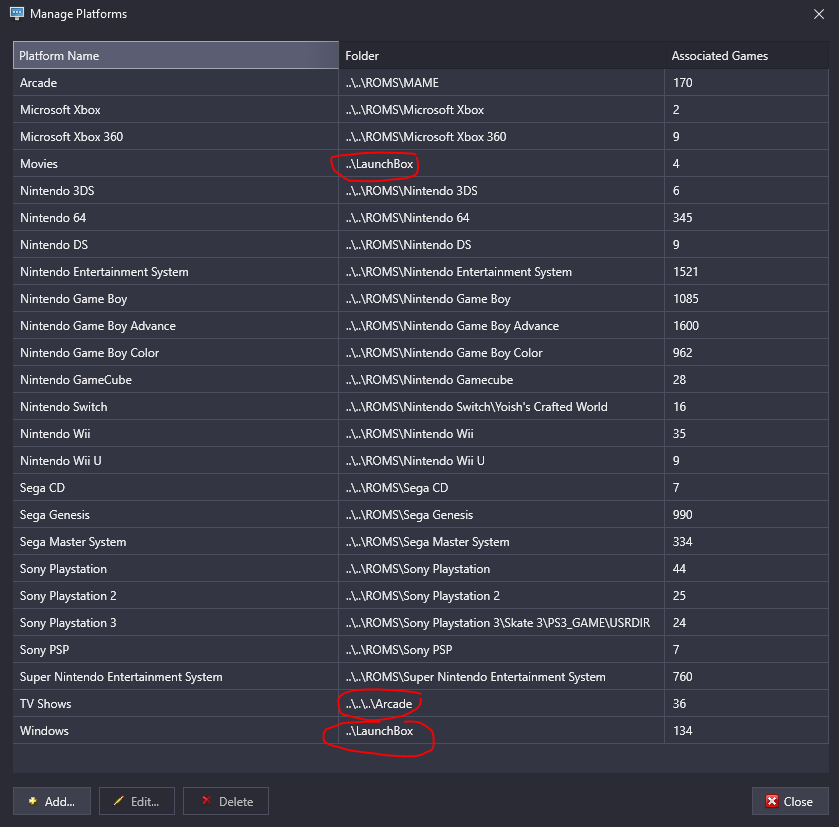Image resolution: width=839 pixels, height=827 pixels.
Task: Click the 345 associated games cell
Action: click(747, 218)
